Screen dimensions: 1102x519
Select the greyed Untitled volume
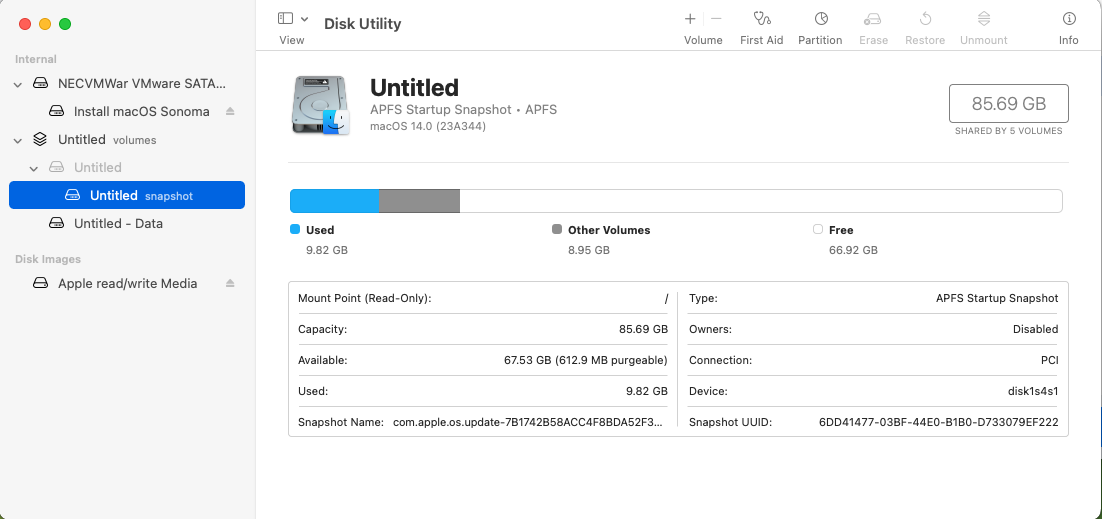pos(127,167)
